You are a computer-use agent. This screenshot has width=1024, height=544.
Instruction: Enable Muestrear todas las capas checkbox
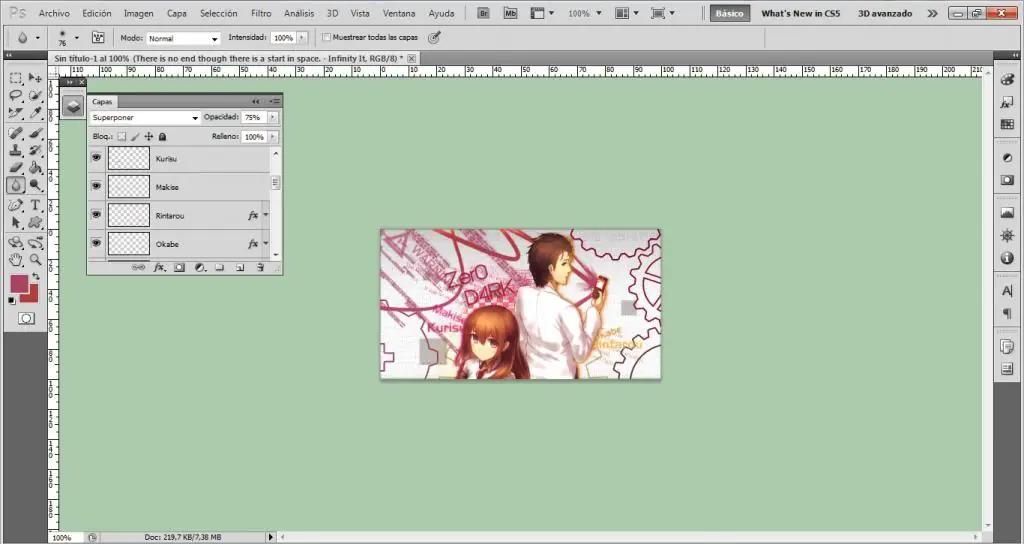[327, 38]
